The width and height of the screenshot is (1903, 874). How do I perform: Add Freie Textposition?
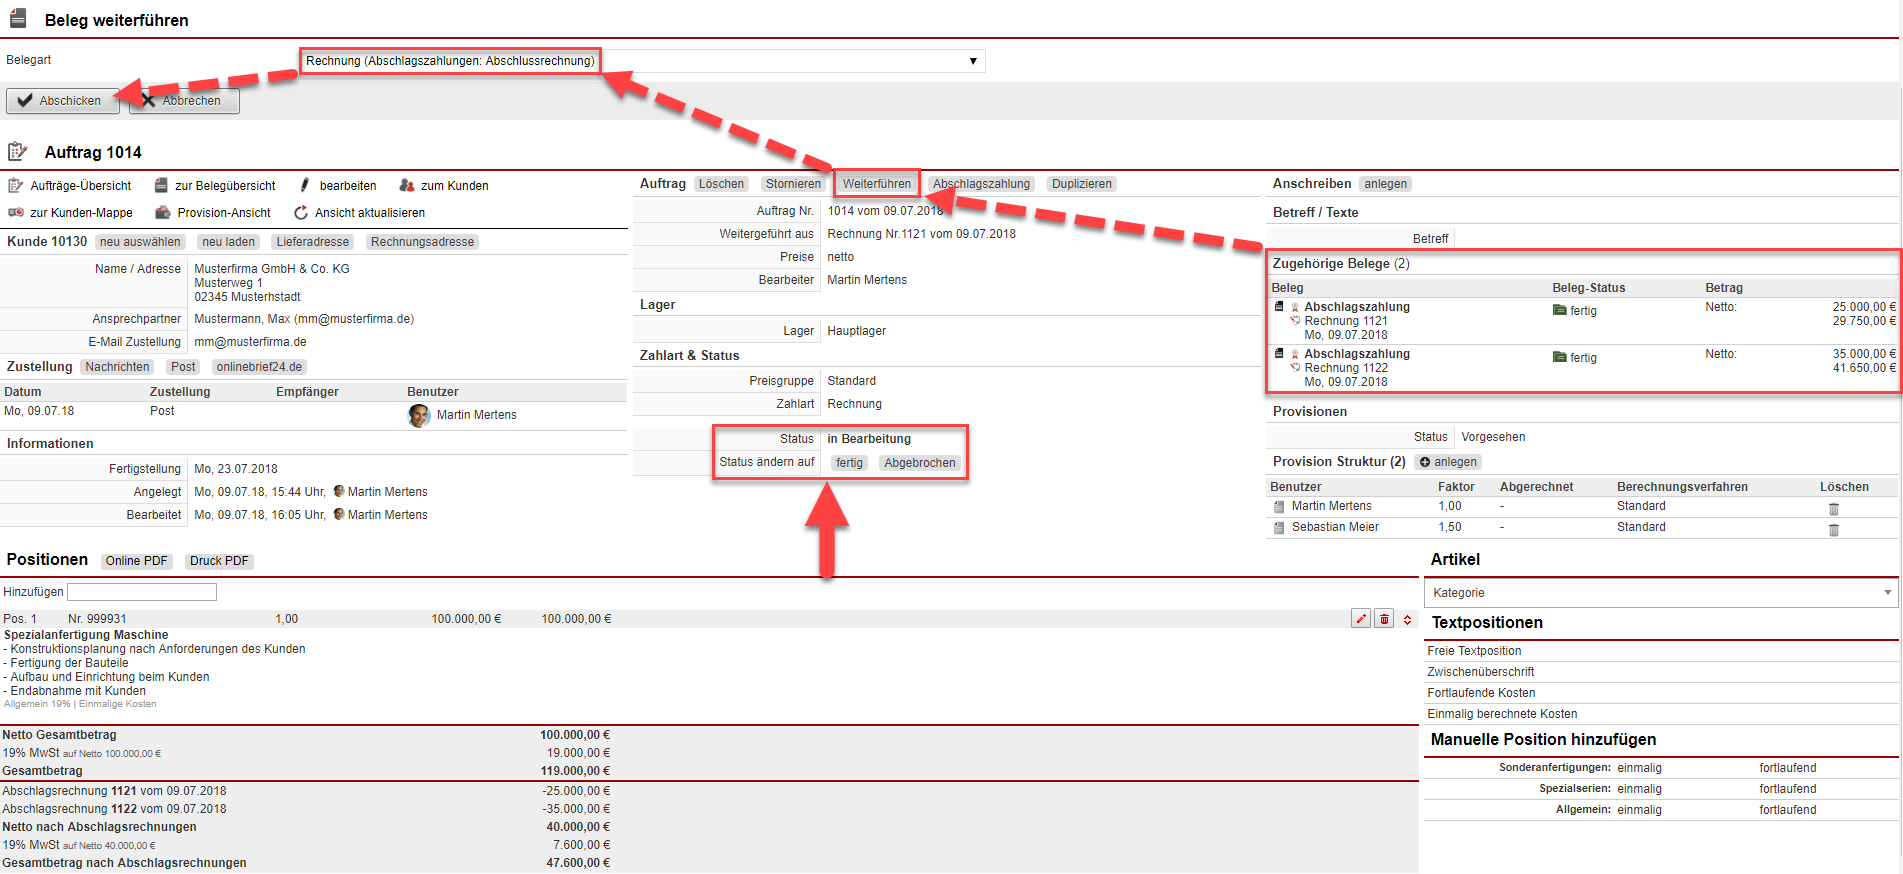pyautogui.click(x=1474, y=651)
